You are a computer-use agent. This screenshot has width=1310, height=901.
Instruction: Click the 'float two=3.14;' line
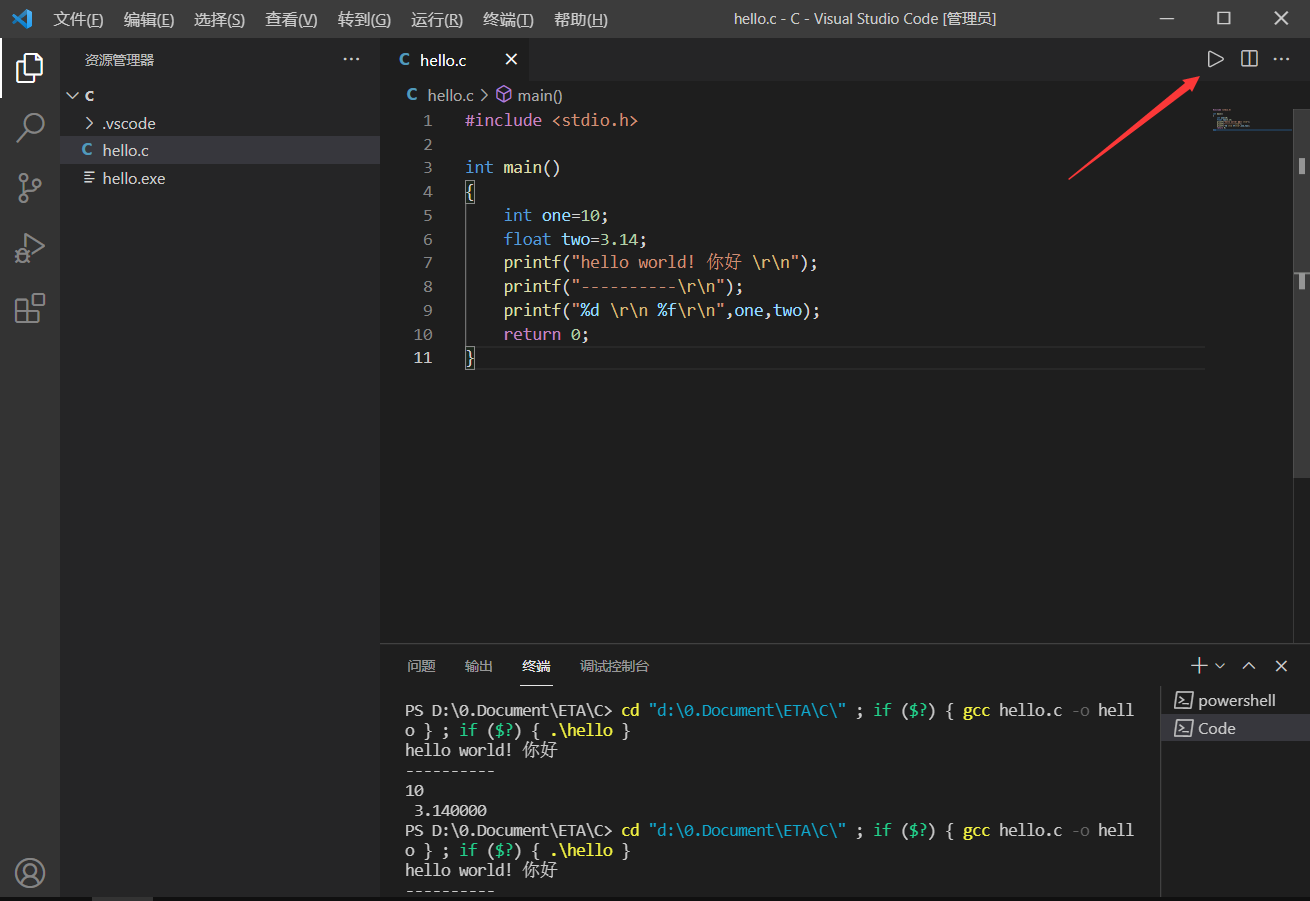575,239
